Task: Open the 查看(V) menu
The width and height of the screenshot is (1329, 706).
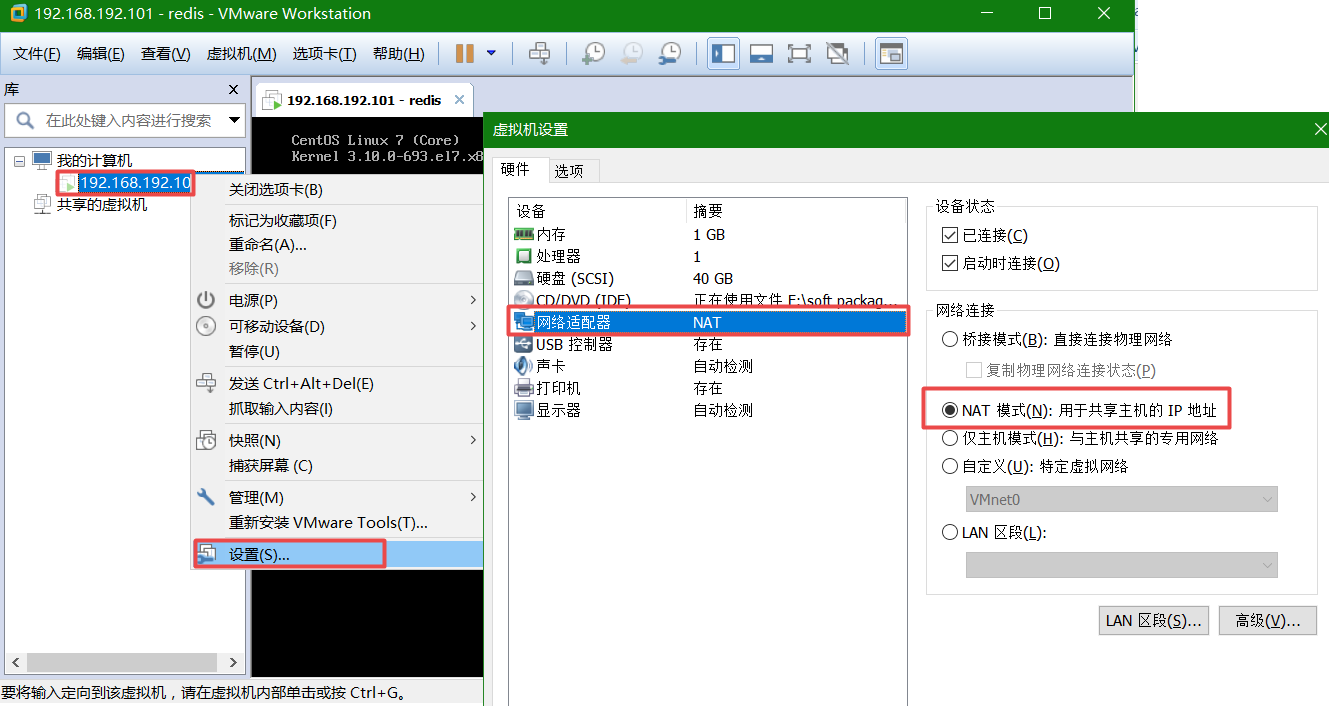Action: pos(165,54)
